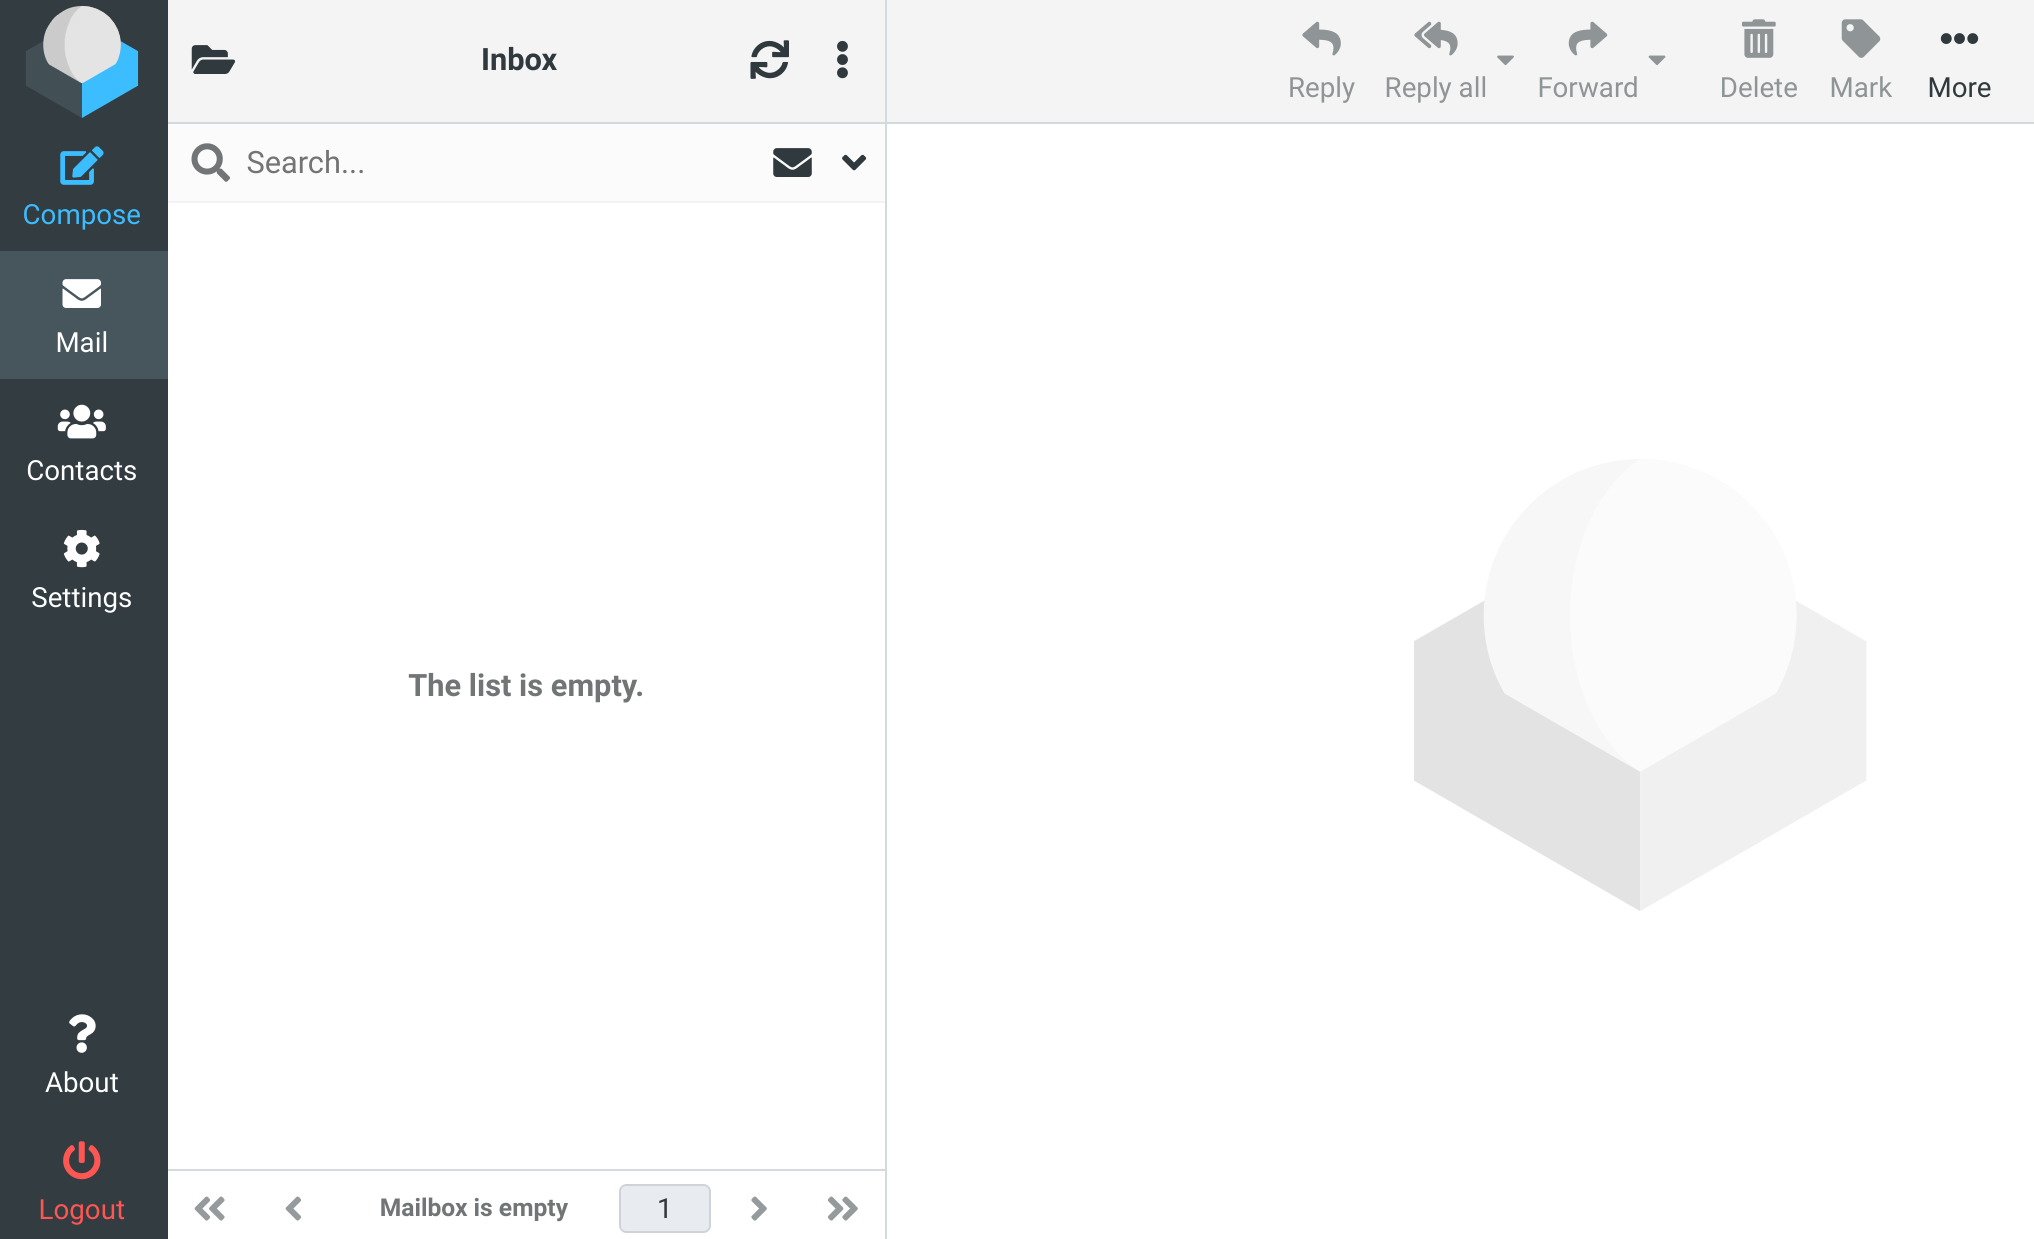
Task: Expand the search options chevron
Action: click(853, 162)
